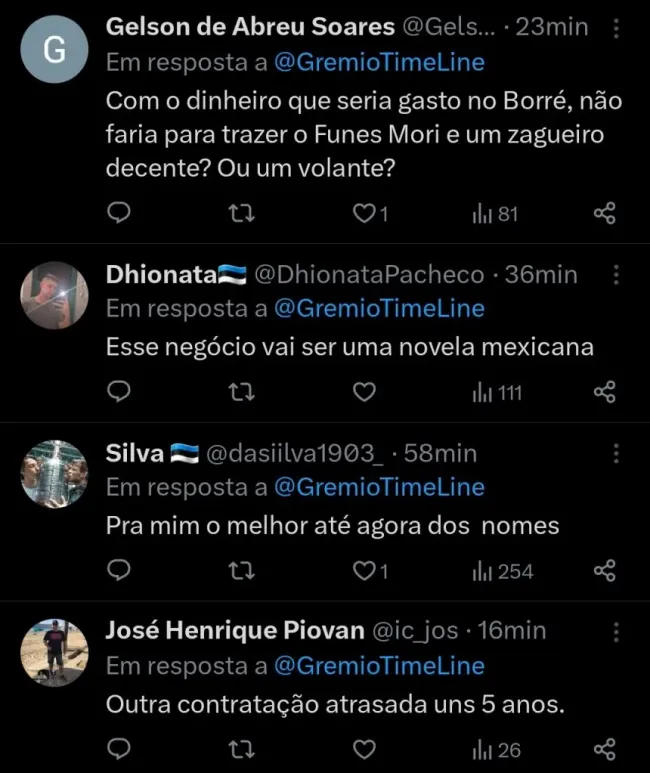Share Silva's tweet
Screen dimensions: 650x773
coord(604,571)
